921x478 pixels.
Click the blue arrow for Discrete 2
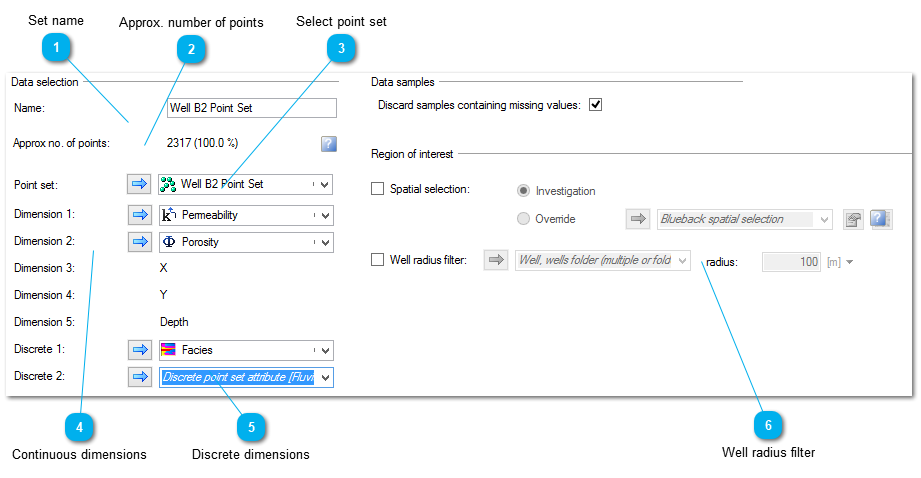(x=140, y=377)
